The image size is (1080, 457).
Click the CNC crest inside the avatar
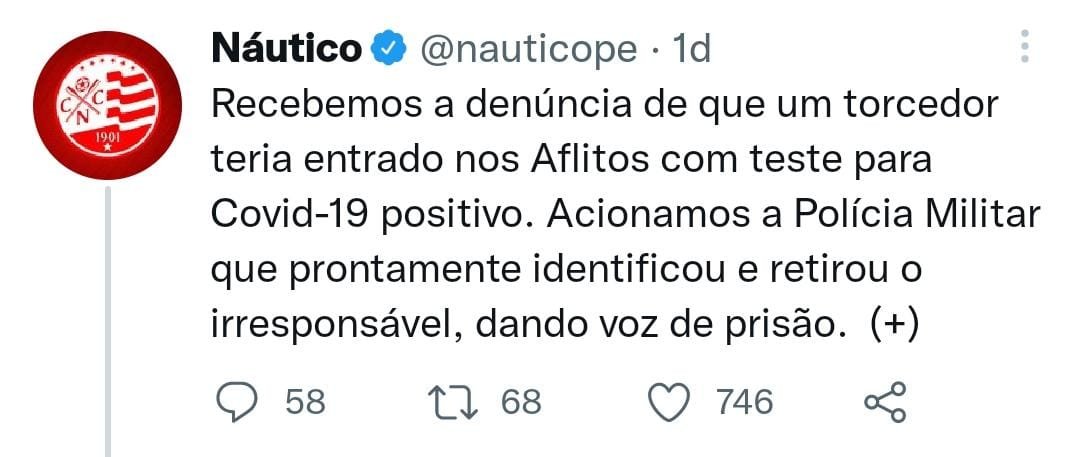[107, 105]
